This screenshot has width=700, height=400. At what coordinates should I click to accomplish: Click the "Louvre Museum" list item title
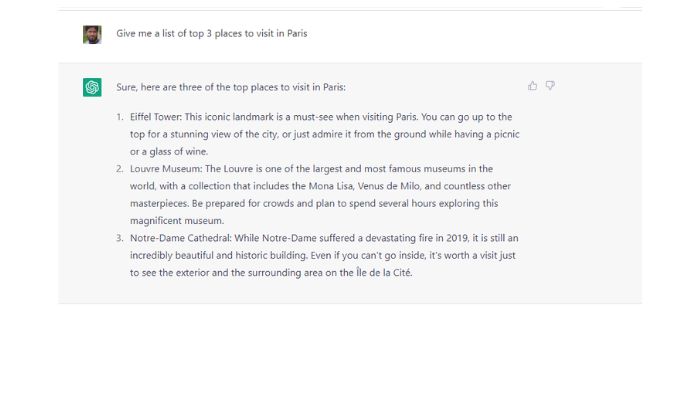(166, 169)
